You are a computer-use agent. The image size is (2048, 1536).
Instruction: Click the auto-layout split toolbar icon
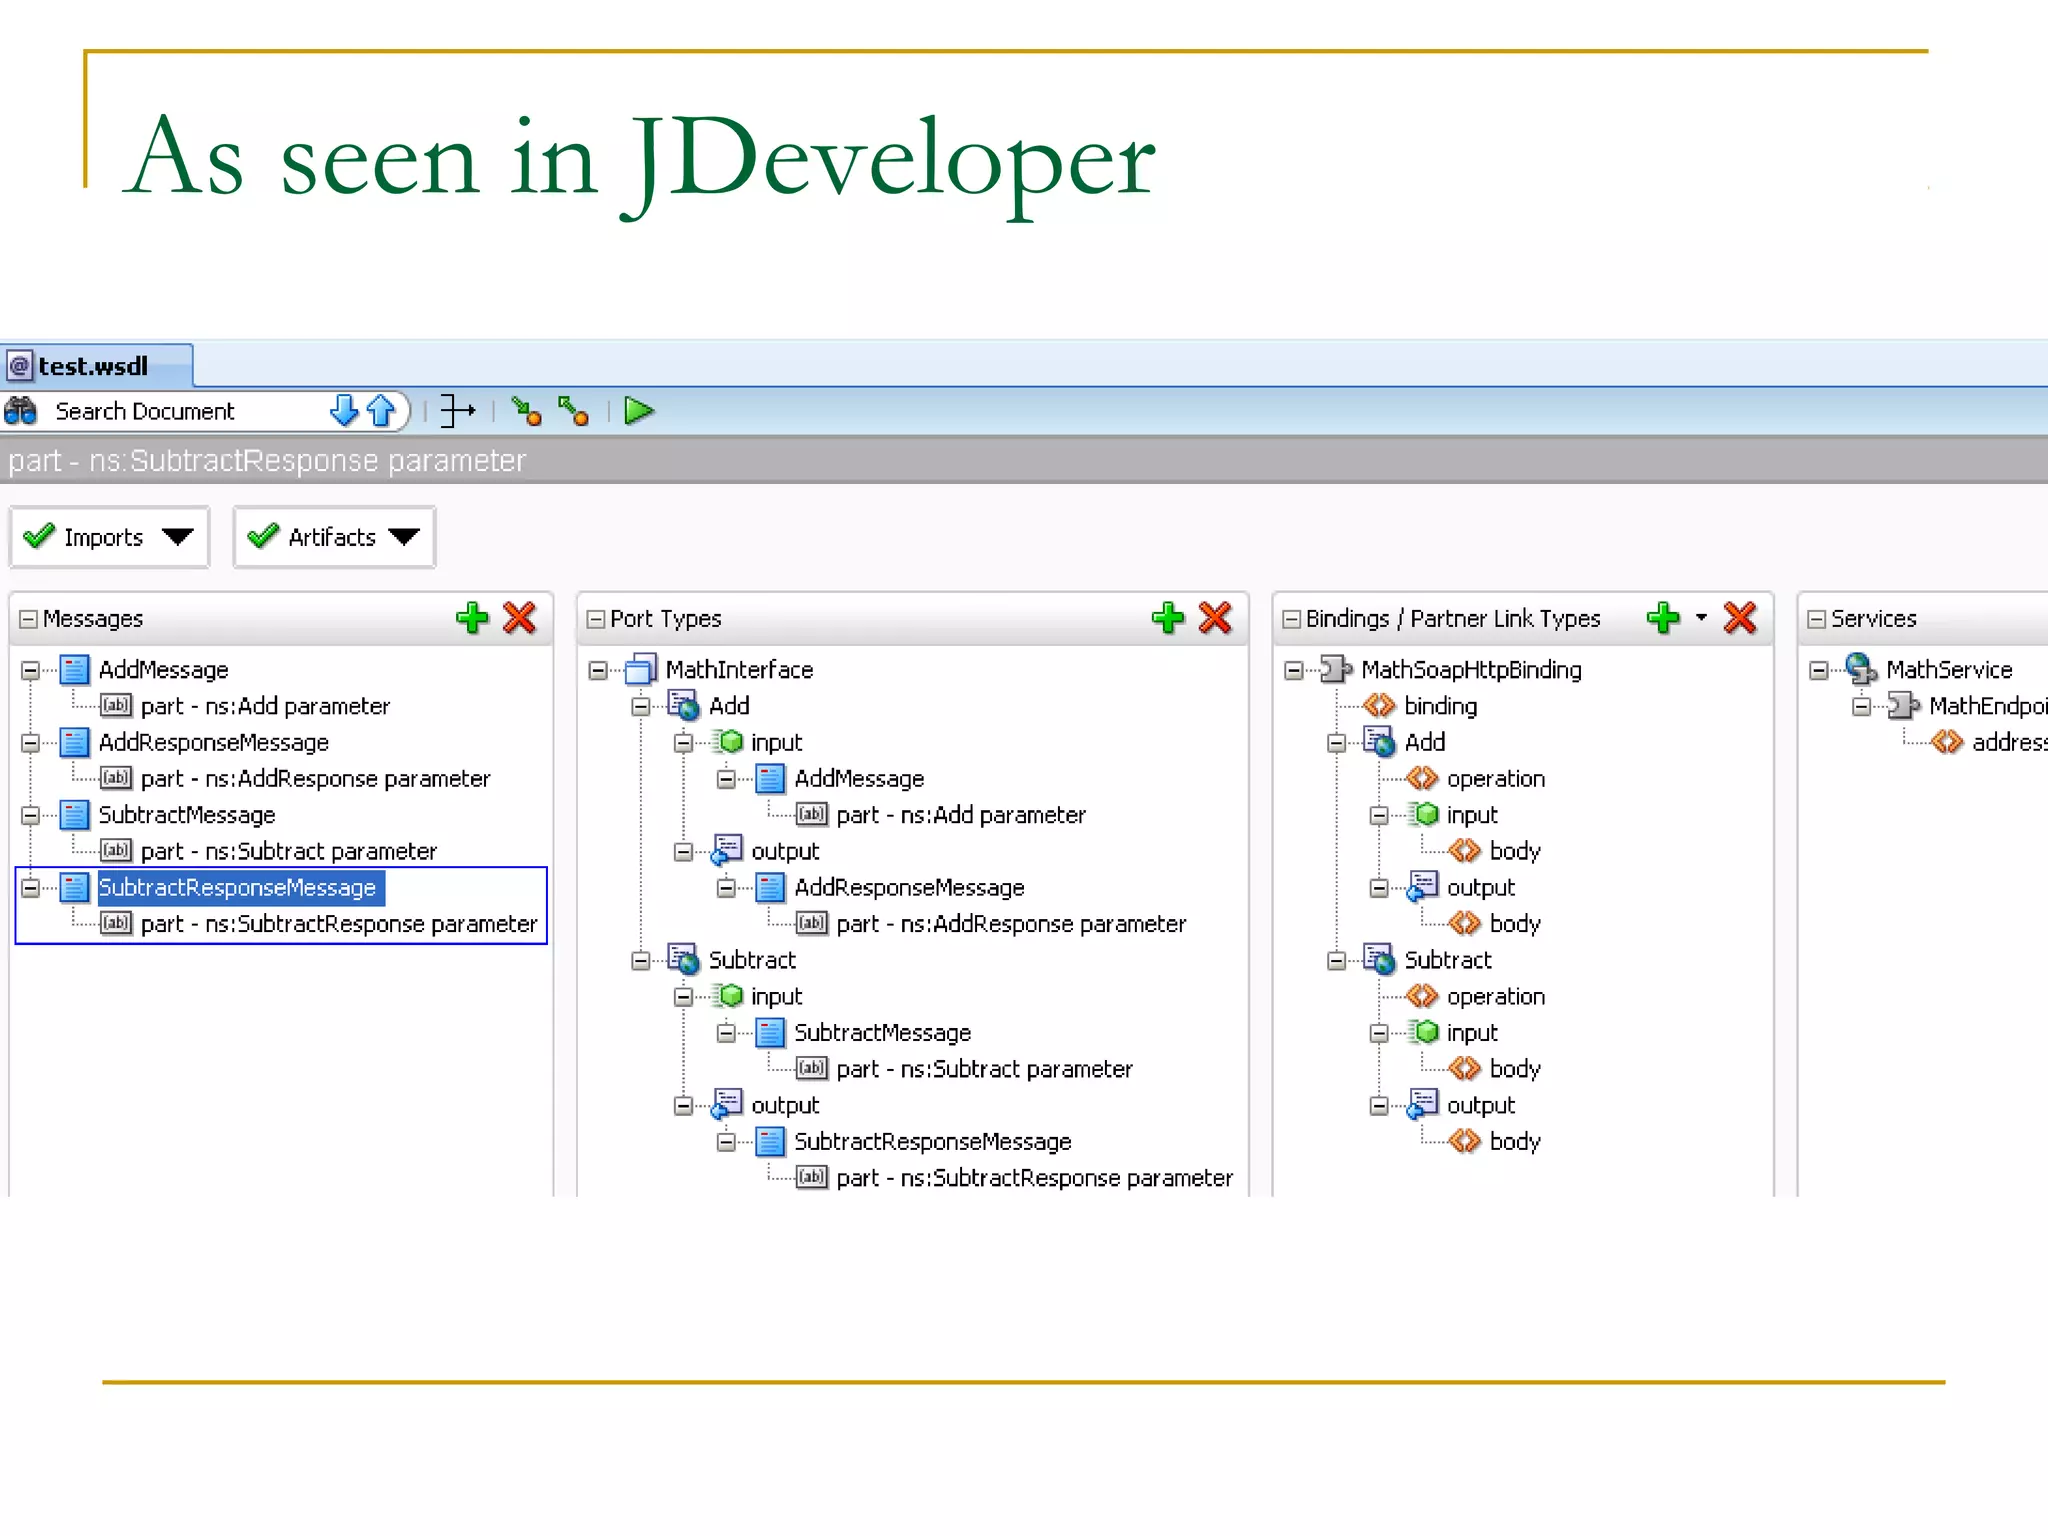pyautogui.click(x=457, y=411)
